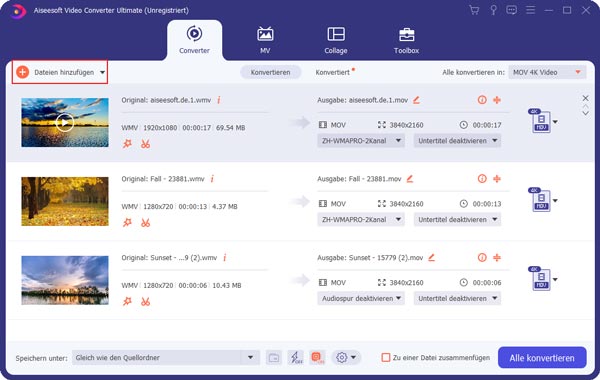Viewport: 600px width, 380px height.
Task: Choose output format icon for Sunset - 15779 (2).mov
Action: (x=541, y=279)
